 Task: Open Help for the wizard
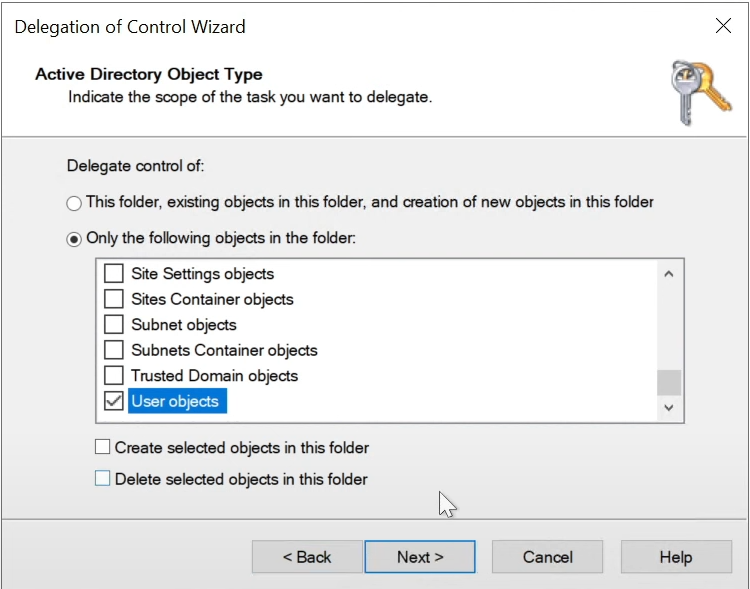click(676, 557)
